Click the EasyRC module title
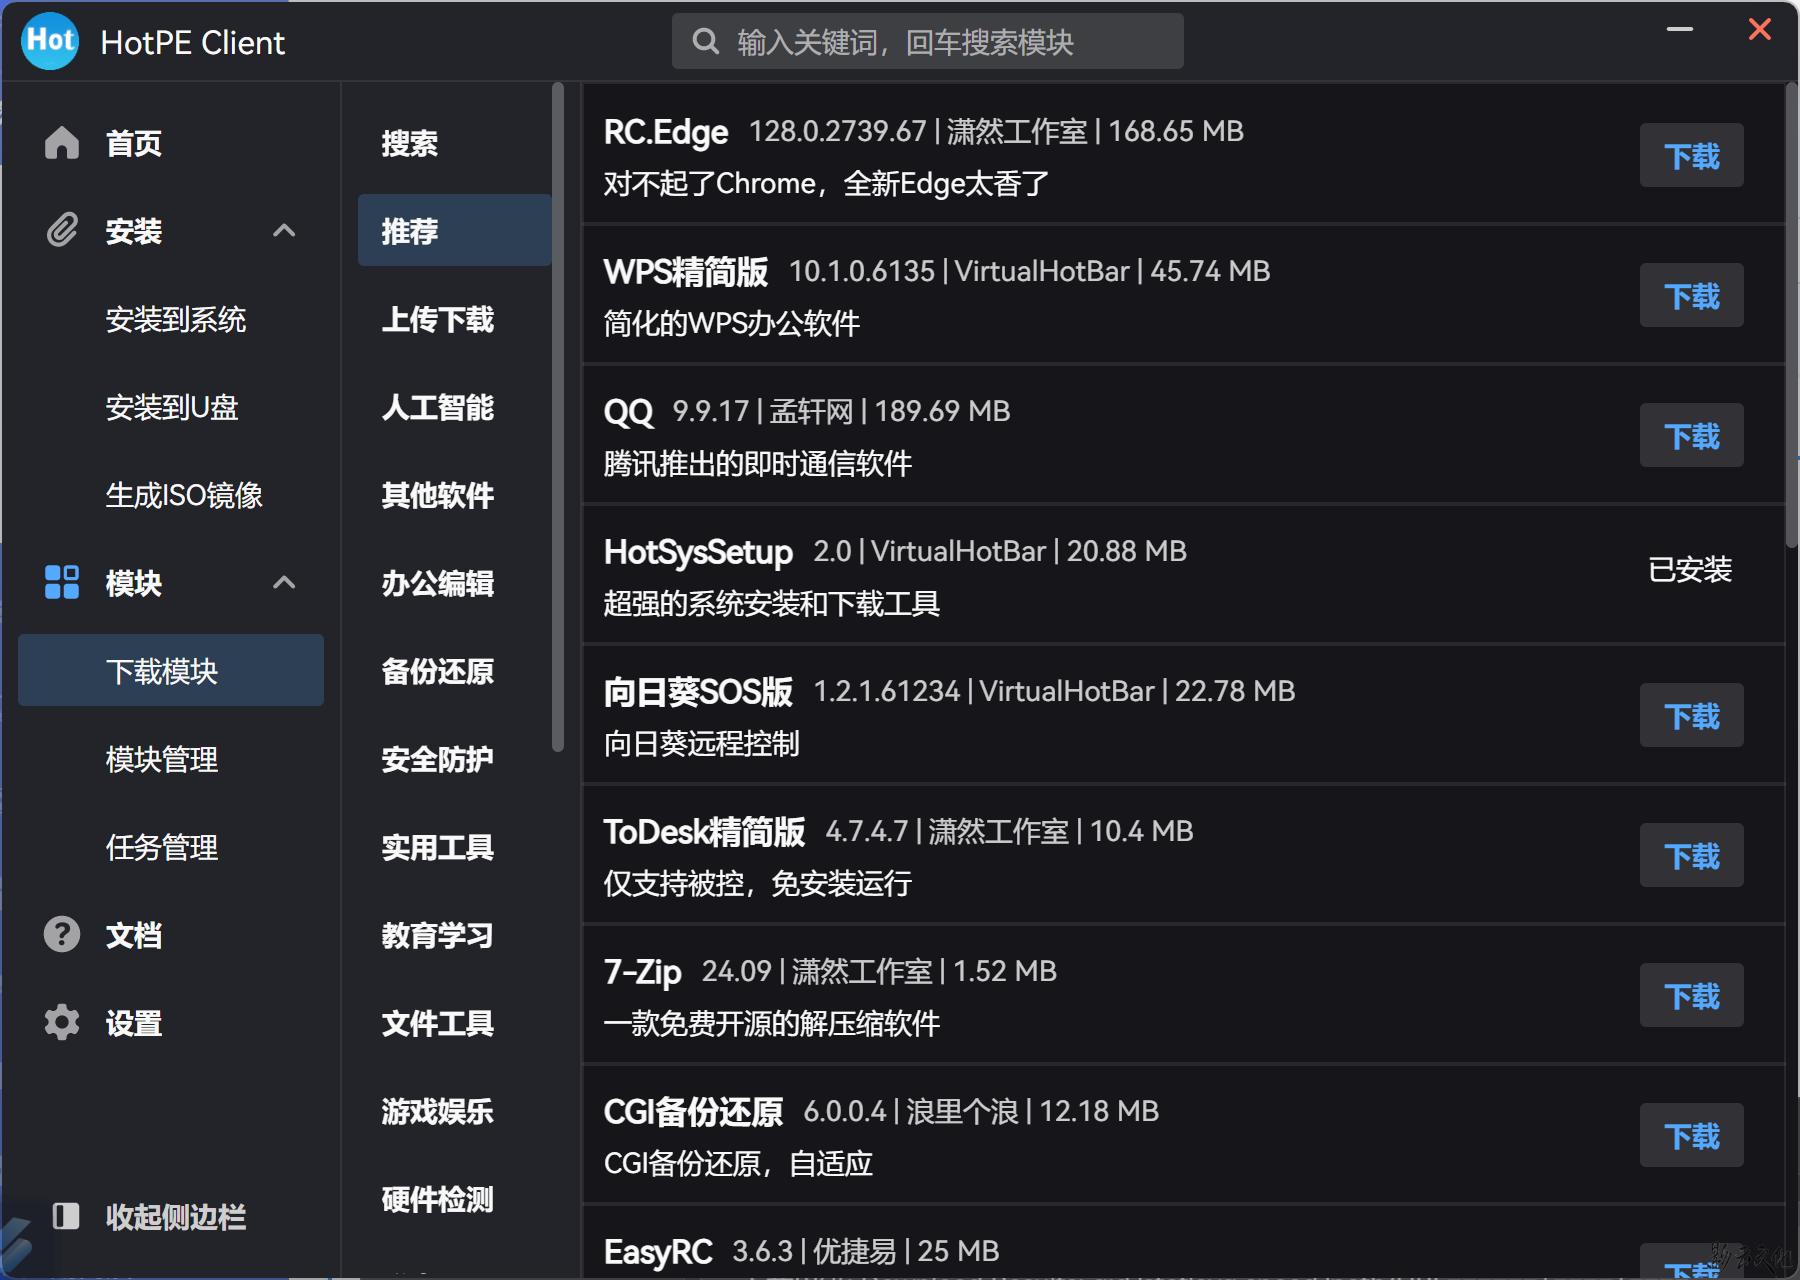1800x1280 pixels. pos(658,1251)
